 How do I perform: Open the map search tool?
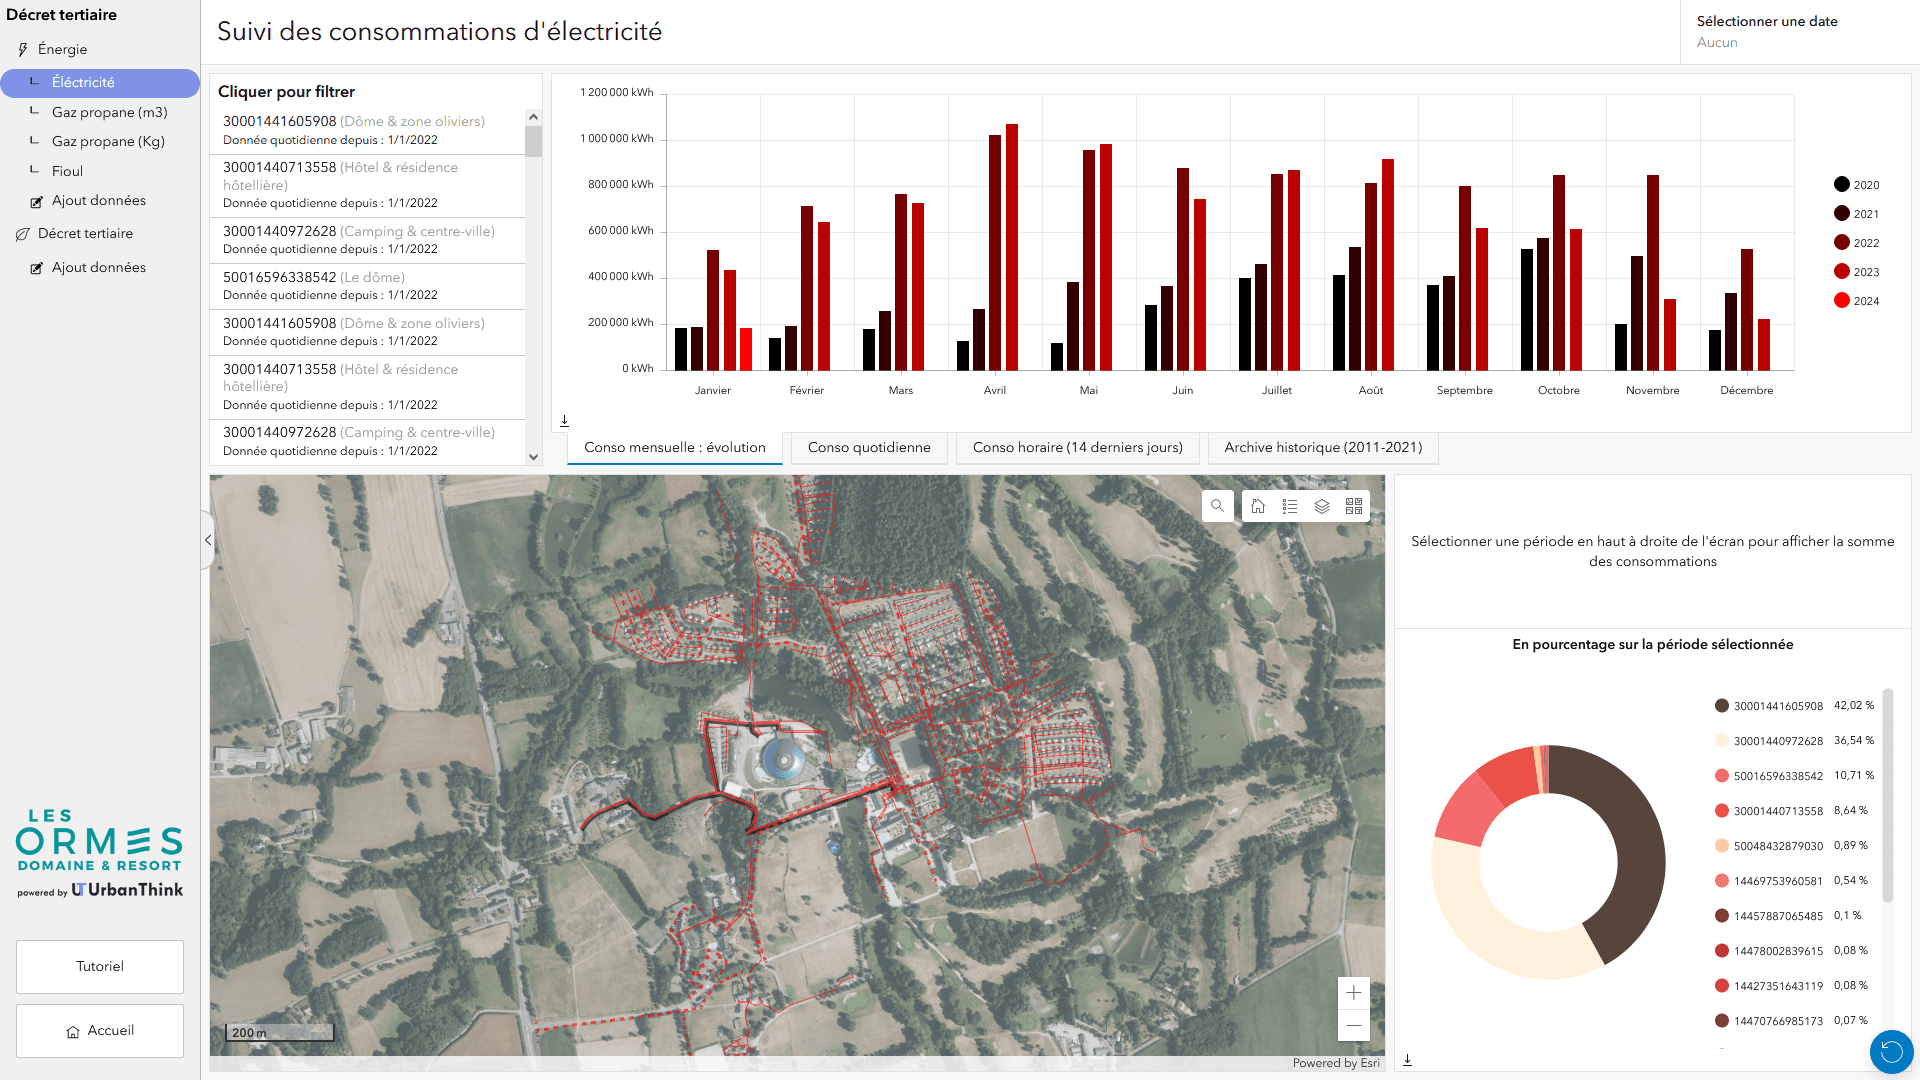point(1217,506)
